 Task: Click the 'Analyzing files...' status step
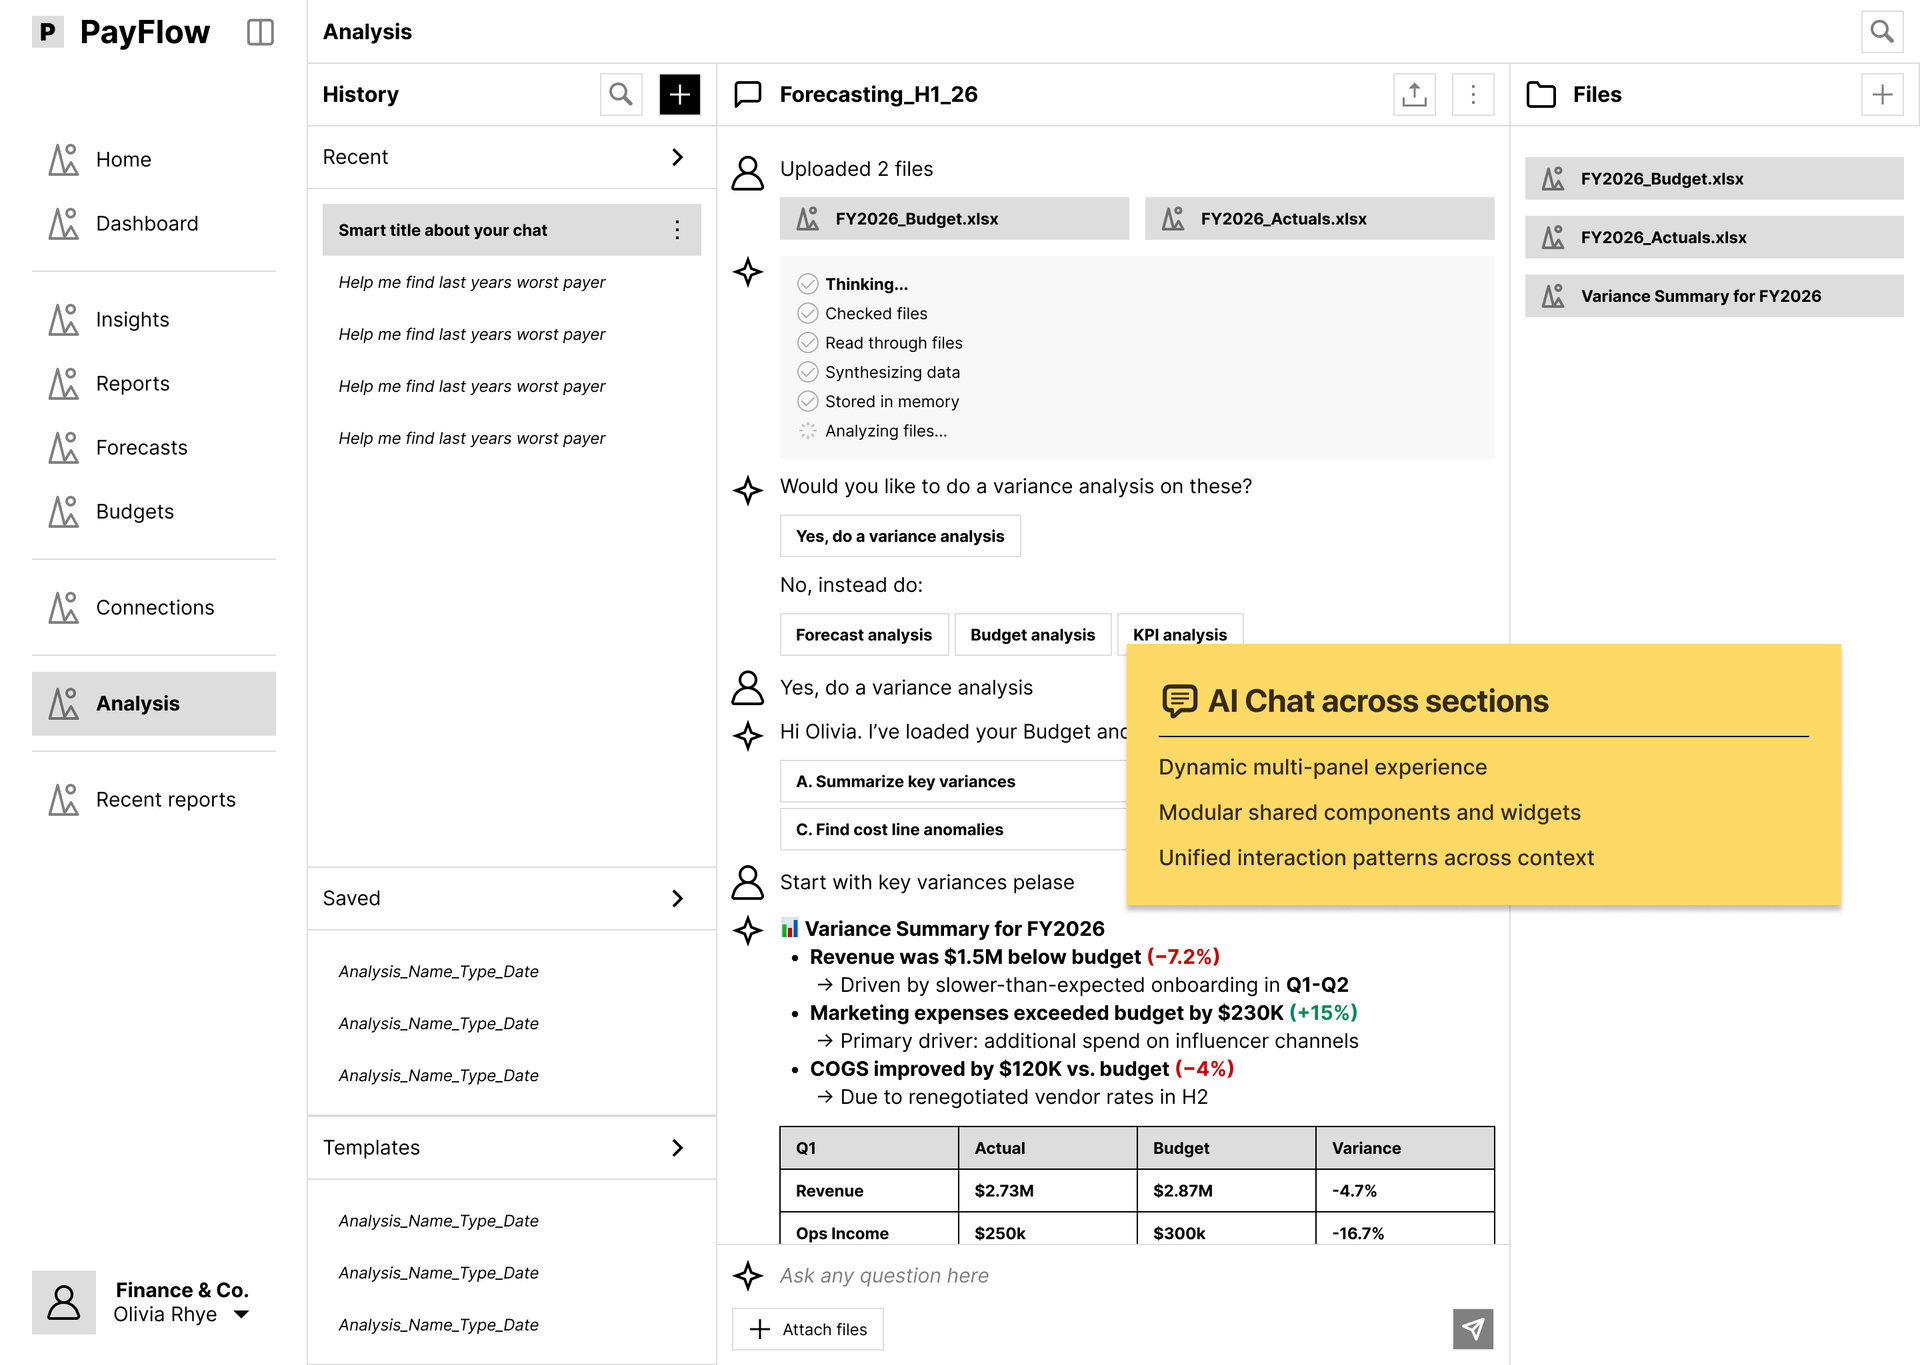[885, 431]
